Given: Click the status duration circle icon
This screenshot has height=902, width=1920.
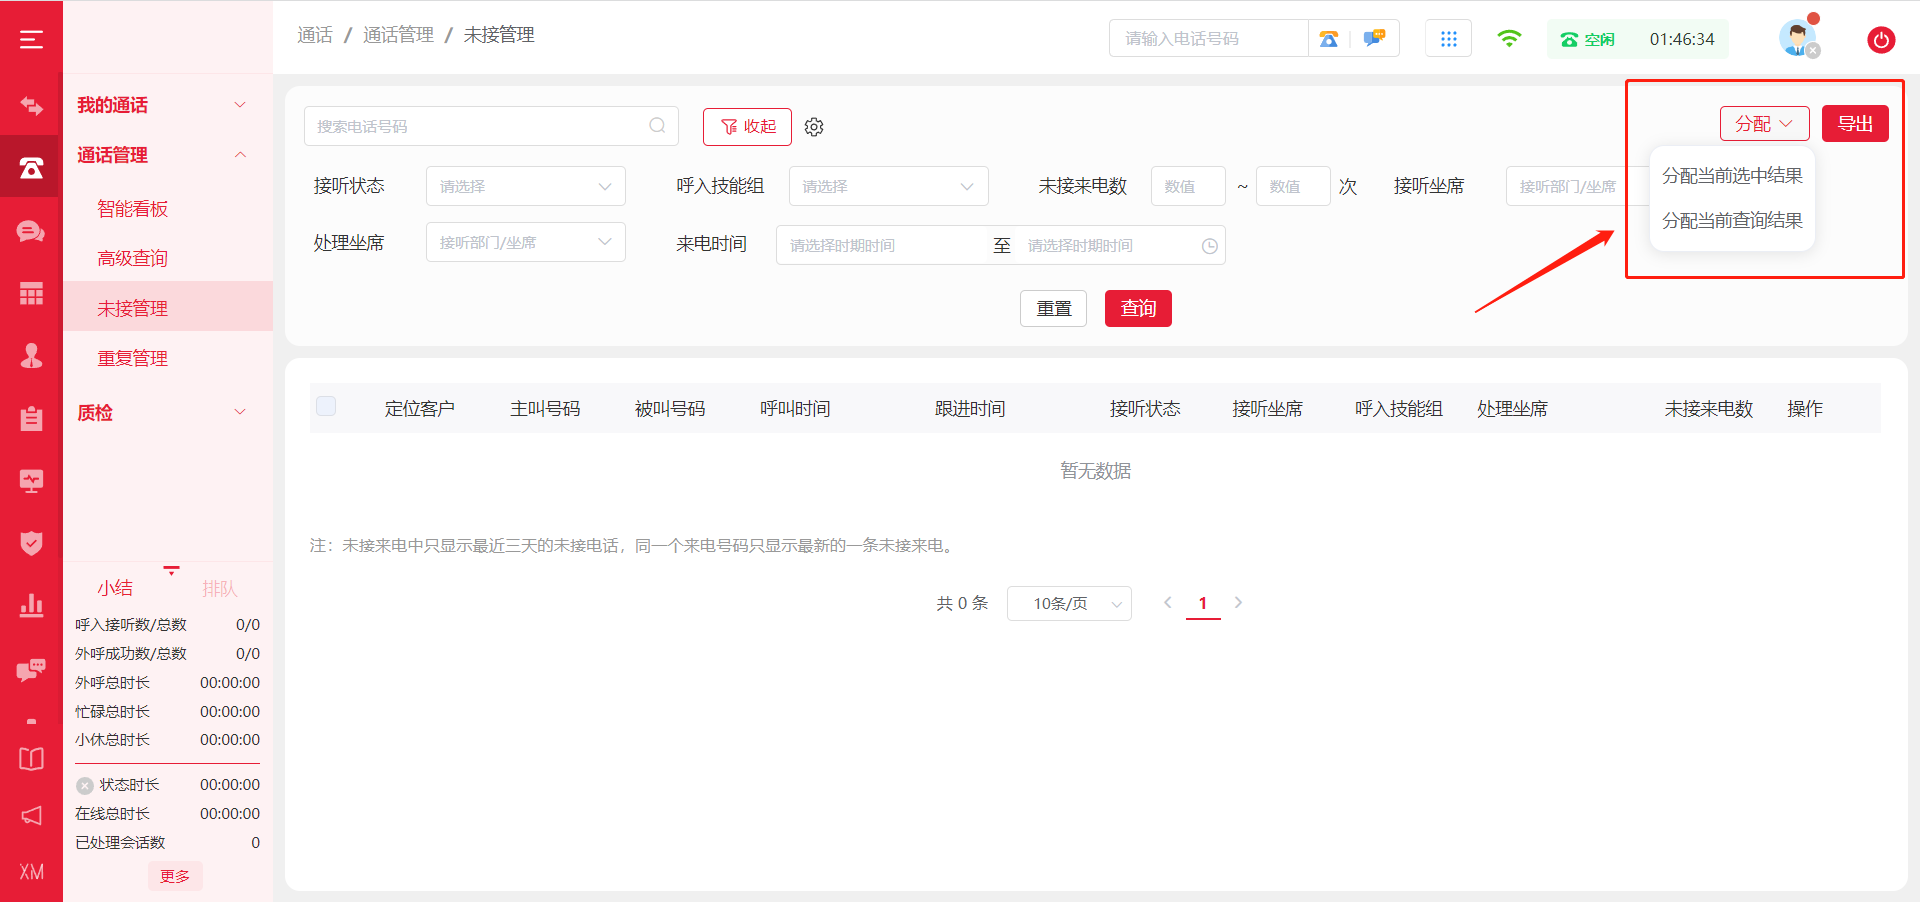Looking at the screenshot, I should click(85, 786).
